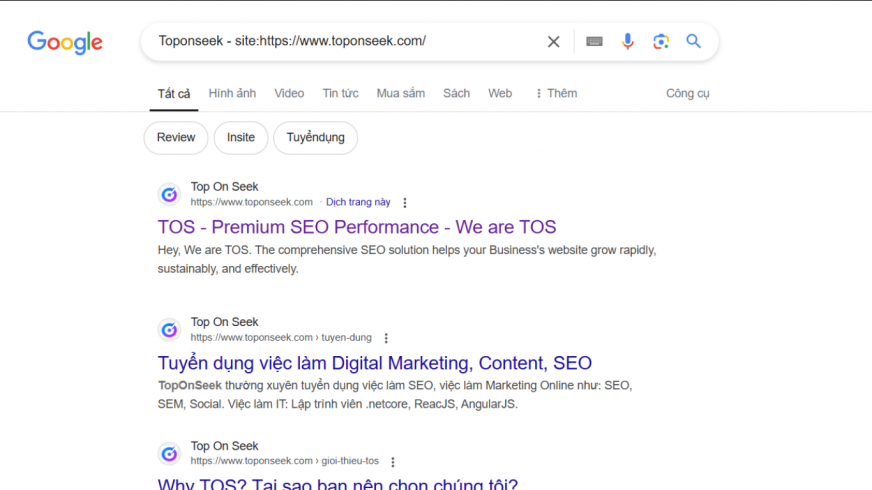Viewport: 872px width, 490px height.
Task: Open the on-screen keyboard icon
Action: (594, 42)
